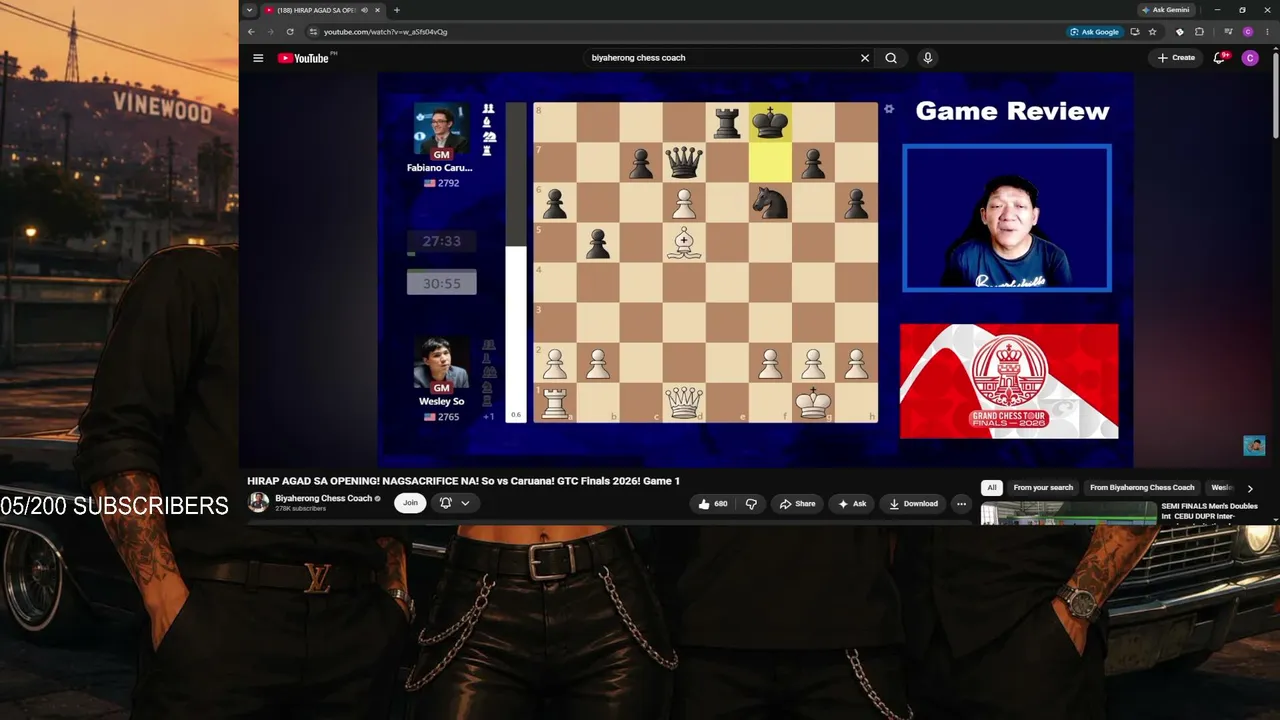
Task: Click the black knight on f6
Action: (x=770, y=202)
